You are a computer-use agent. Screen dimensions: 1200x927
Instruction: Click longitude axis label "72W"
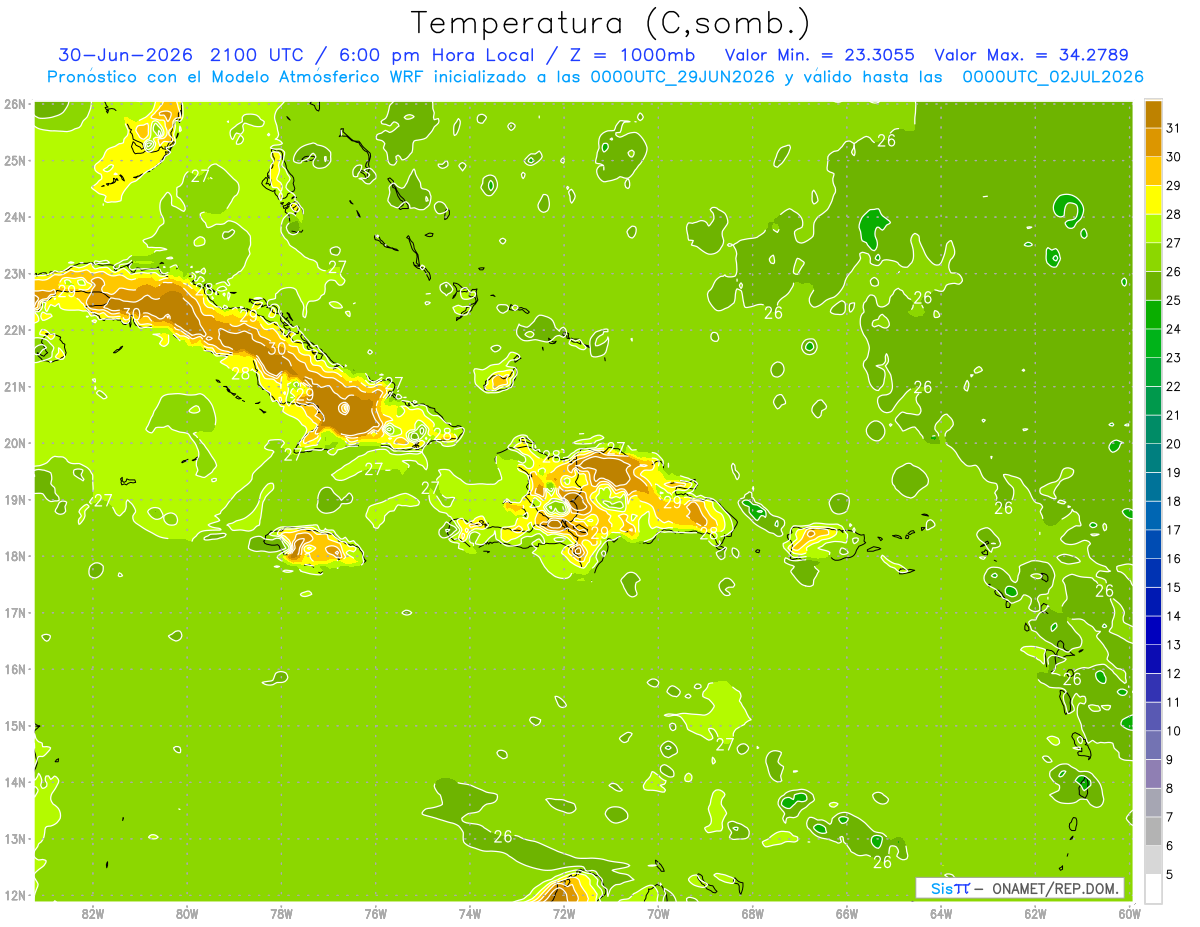[x=564, y=913]
